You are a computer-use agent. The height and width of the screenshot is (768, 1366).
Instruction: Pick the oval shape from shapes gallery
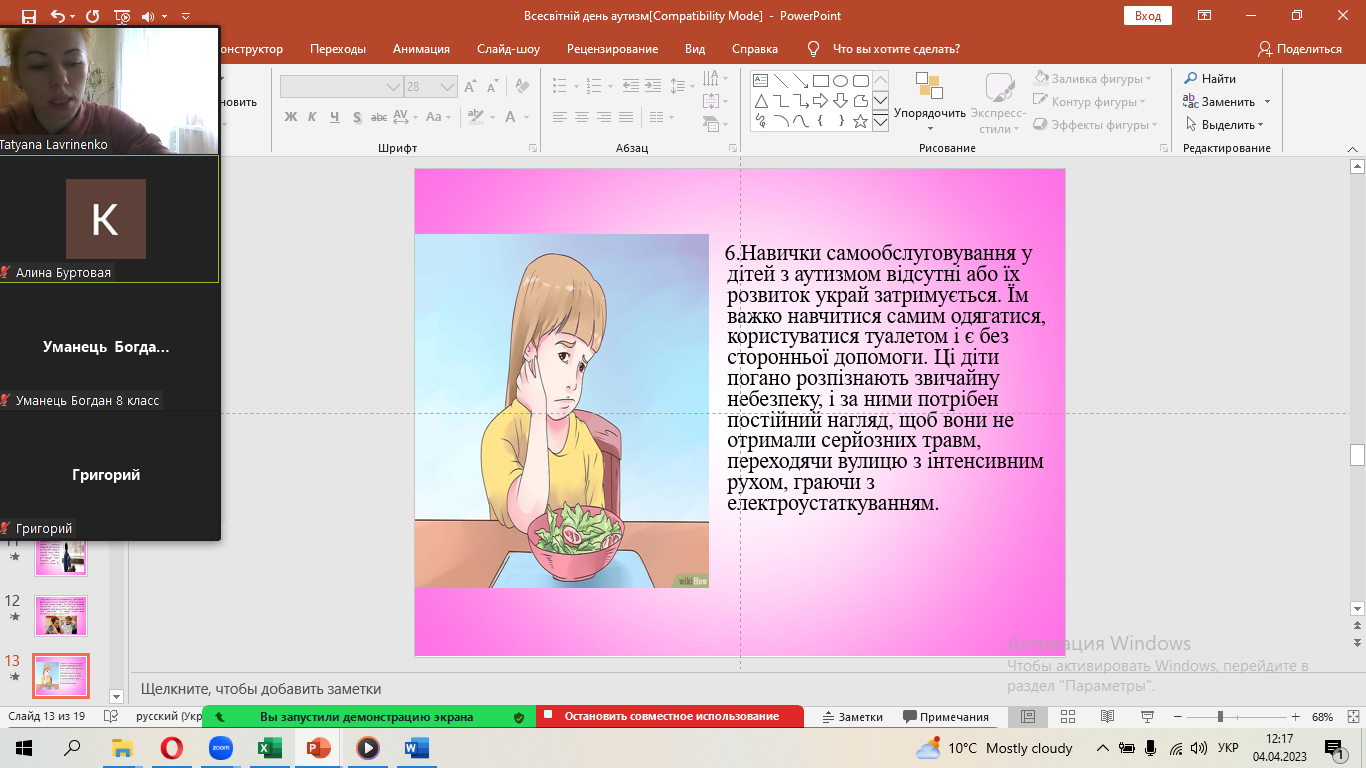(x=840, y=81)
